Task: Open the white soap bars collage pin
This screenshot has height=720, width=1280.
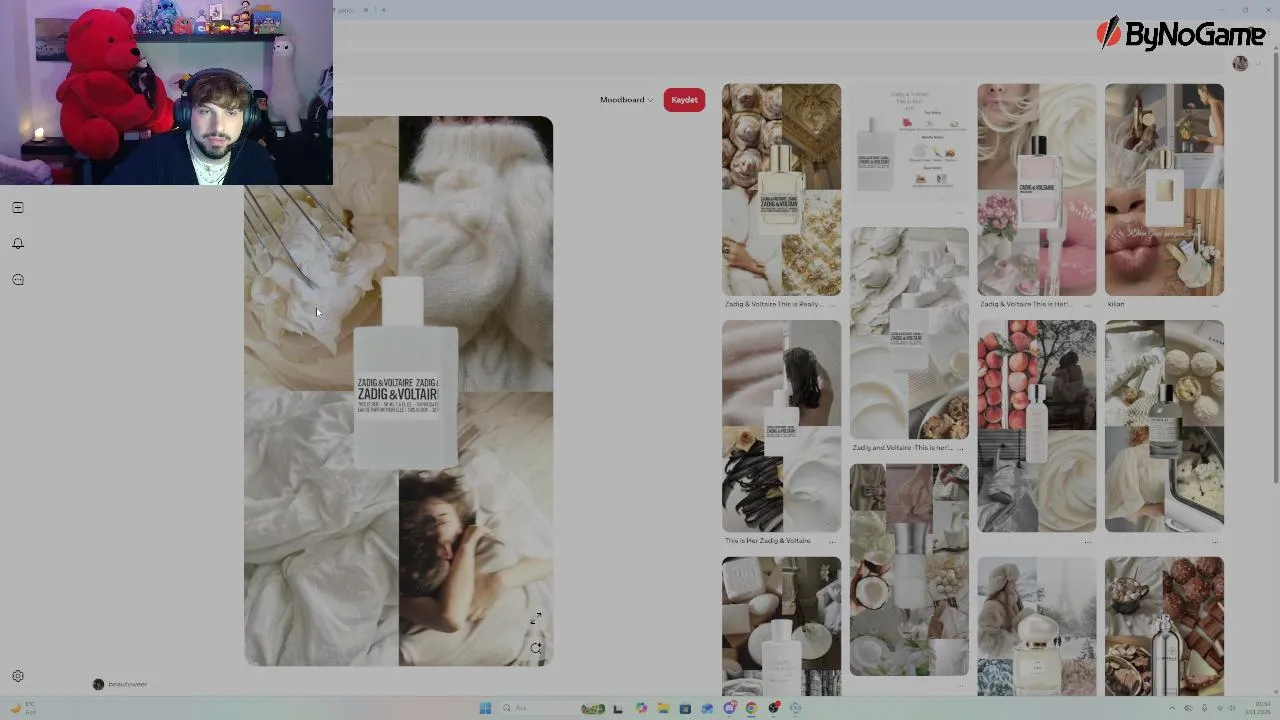Action: click(x=781, y=626)
